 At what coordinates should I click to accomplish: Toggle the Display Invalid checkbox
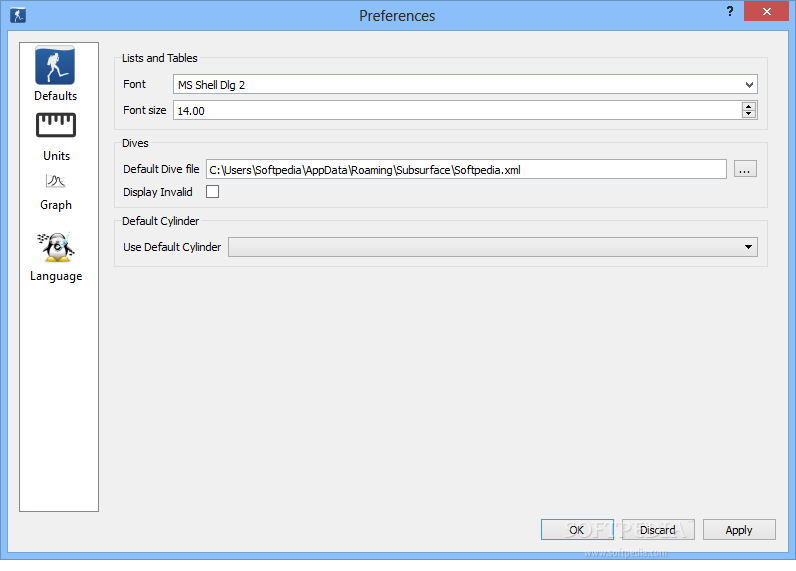pos(212,192)
